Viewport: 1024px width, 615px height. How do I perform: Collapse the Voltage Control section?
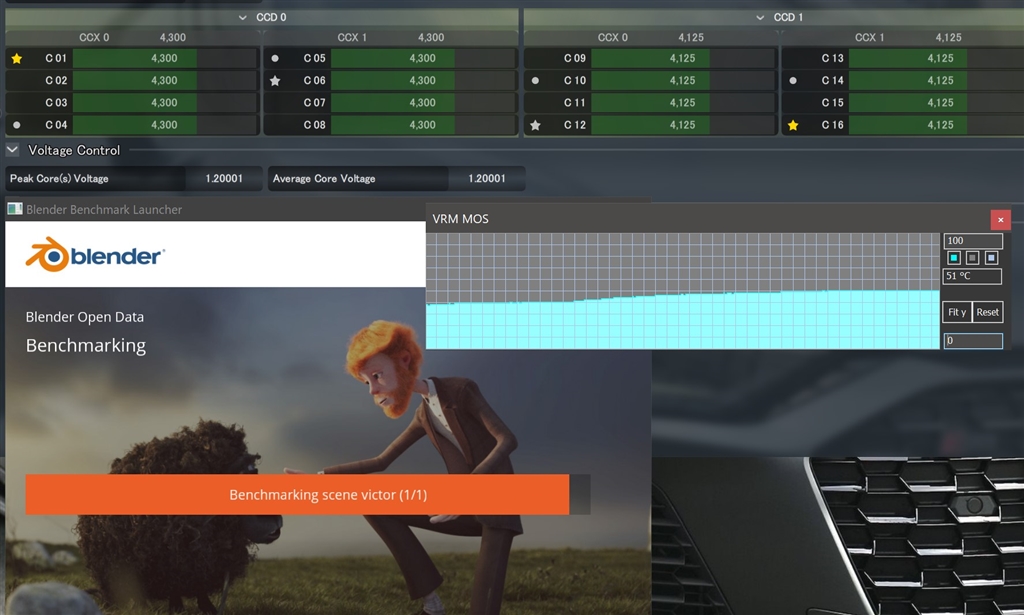[x=12, y=150]
